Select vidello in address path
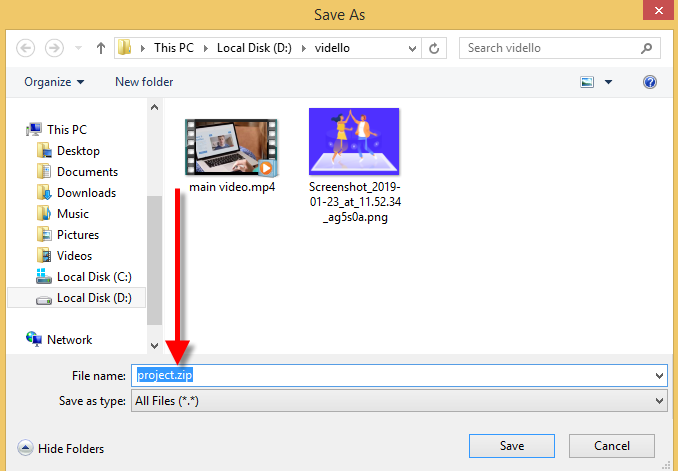Viewport: 678px width, 471px height. pyautogui.click(x=332, y=48)
